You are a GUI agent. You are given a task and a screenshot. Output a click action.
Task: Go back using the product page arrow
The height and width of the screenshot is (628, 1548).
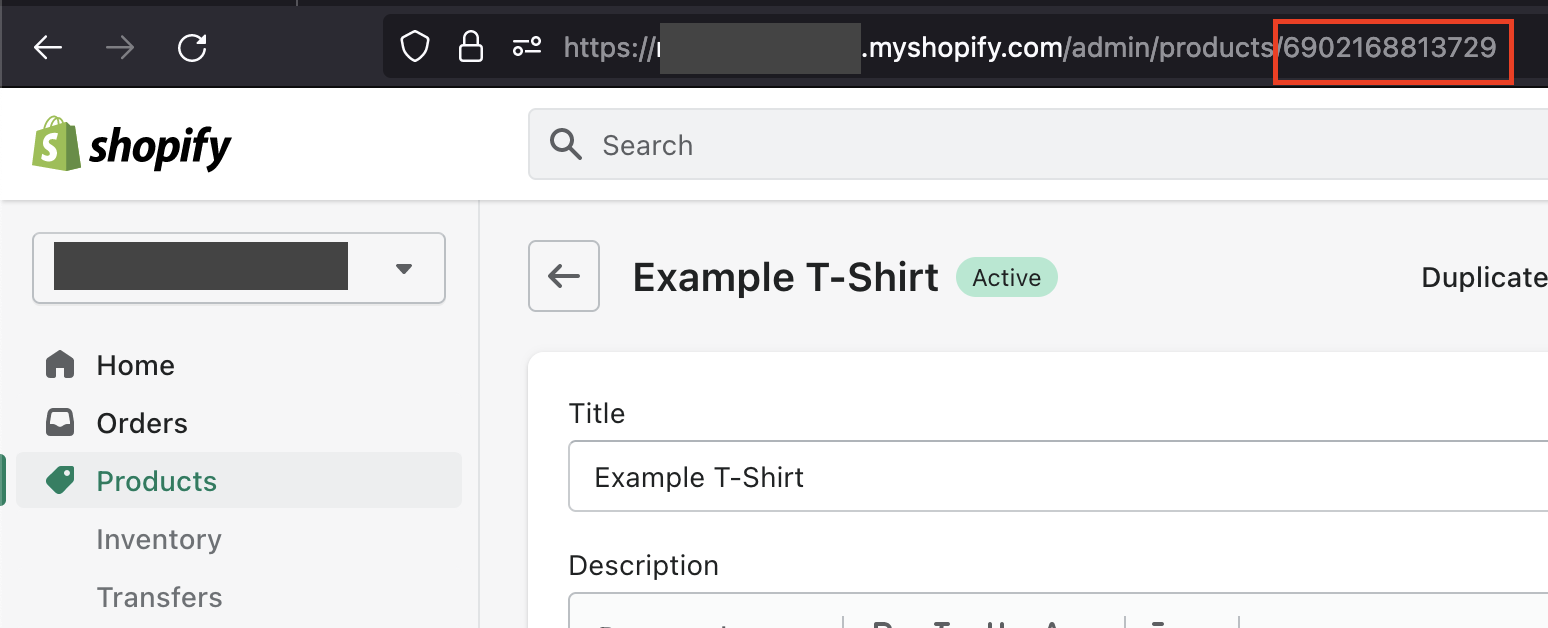[563, 276]
